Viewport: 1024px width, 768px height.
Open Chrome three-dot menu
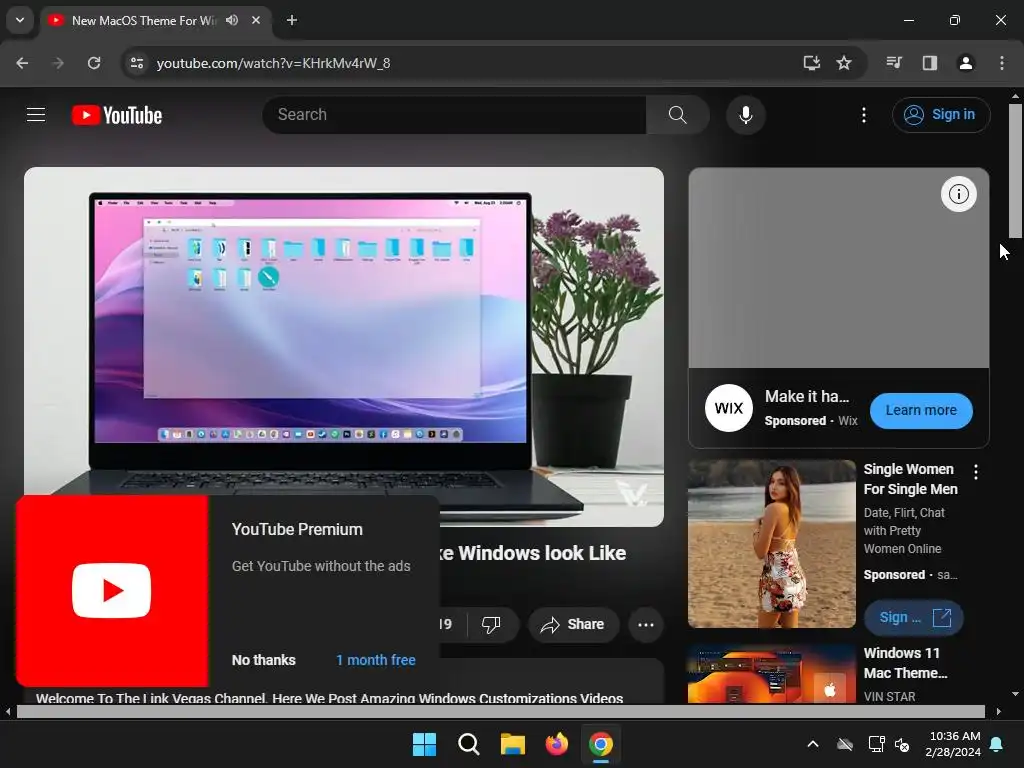pos(1002,63)
